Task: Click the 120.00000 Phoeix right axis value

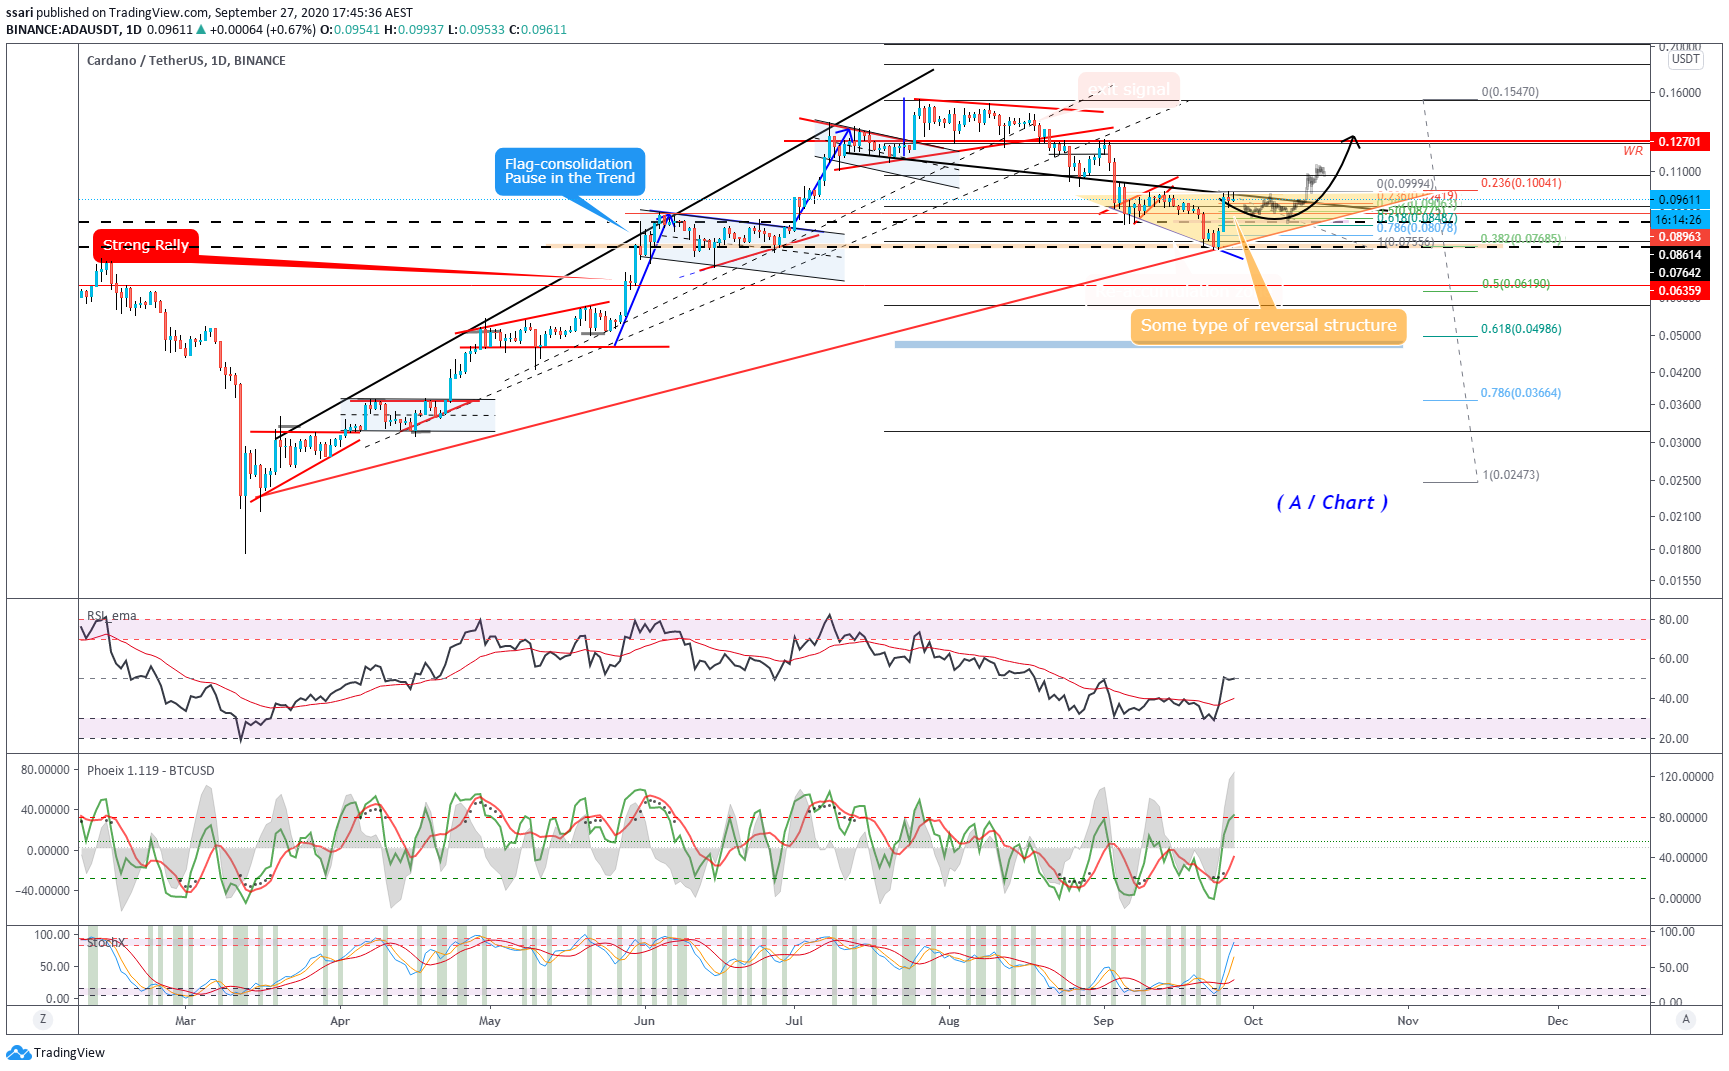Action: click(x=1686, y=777)
